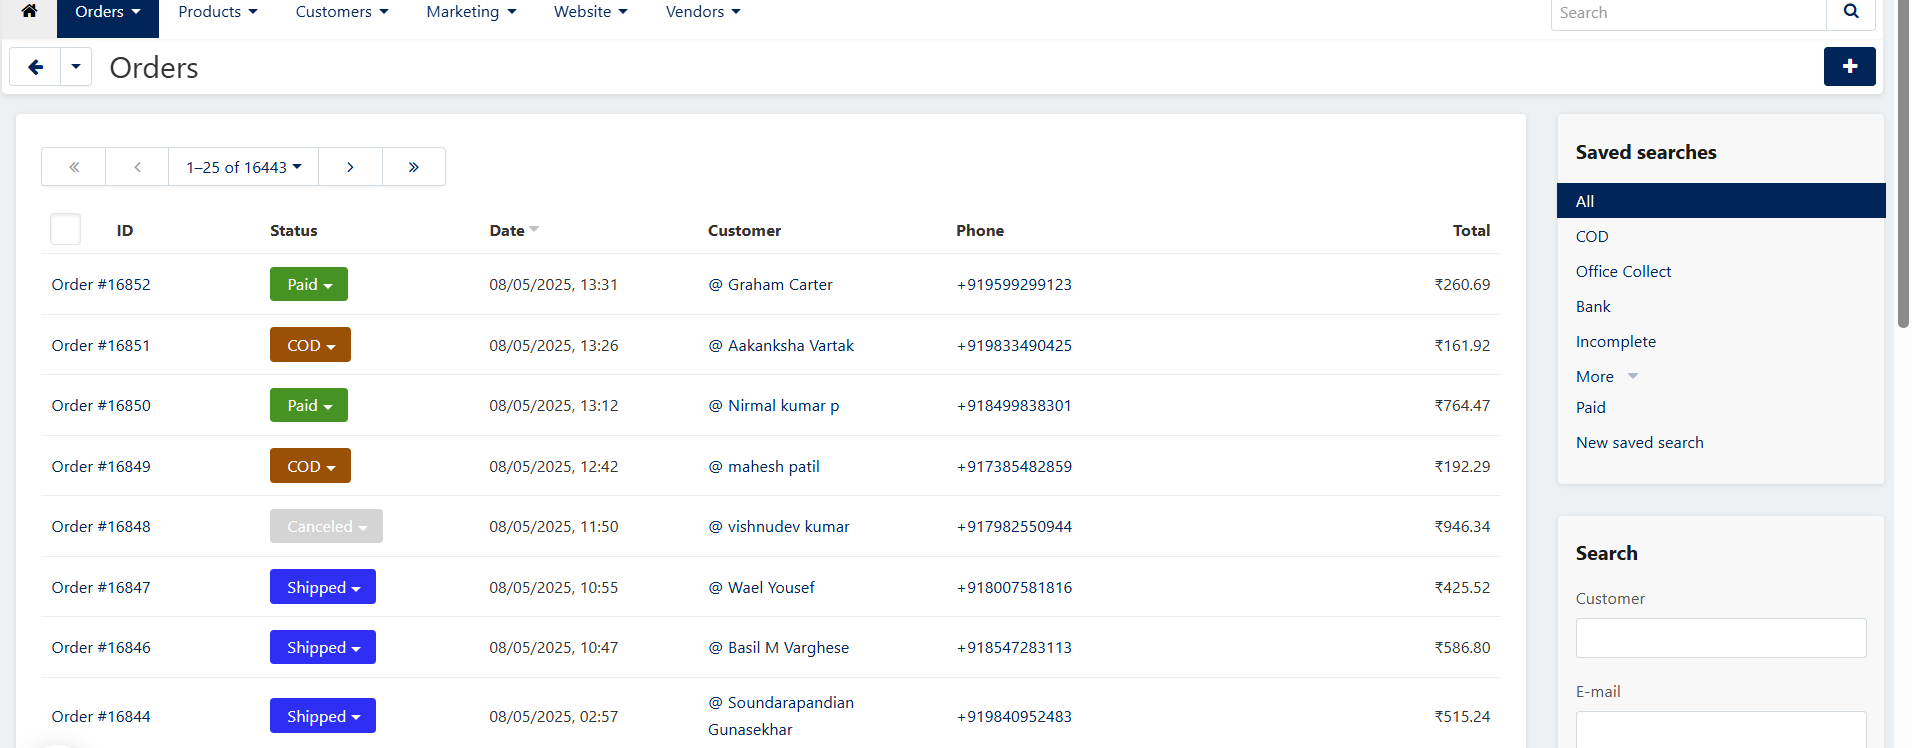
Task: Go back using the arrow button
Action: (x=35, y=67)
